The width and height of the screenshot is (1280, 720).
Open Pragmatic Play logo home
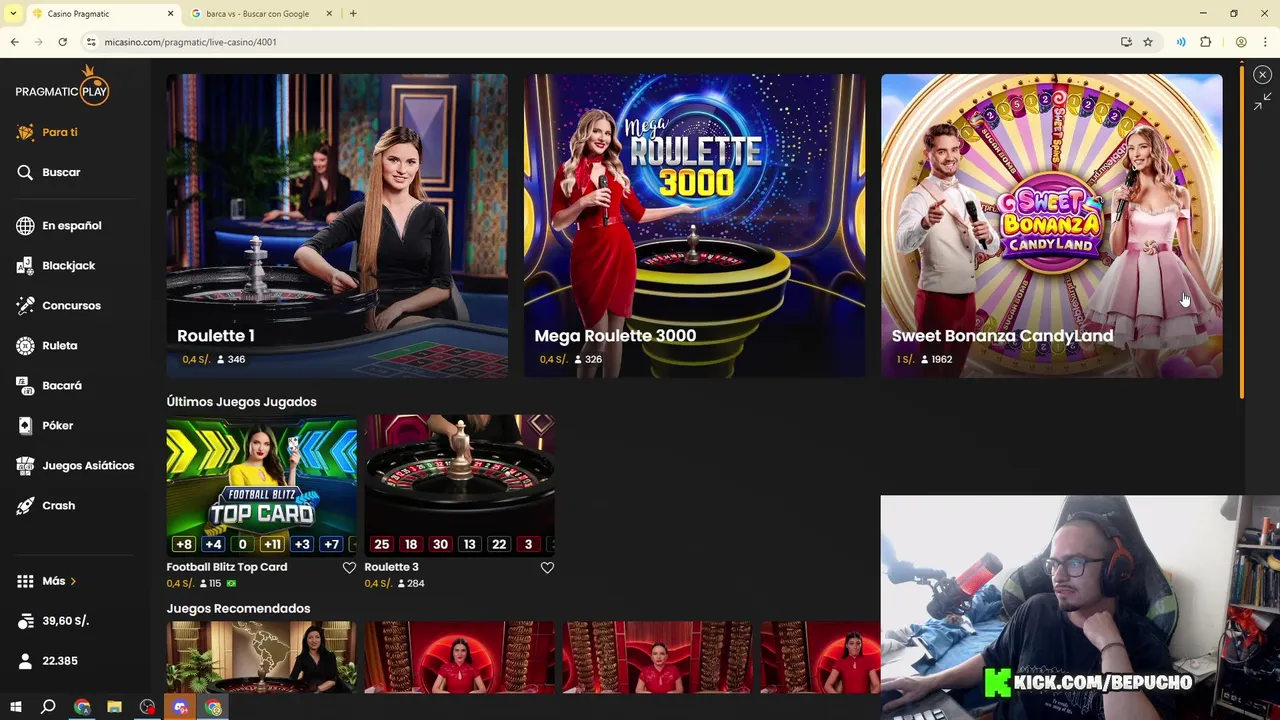point(62,86)
